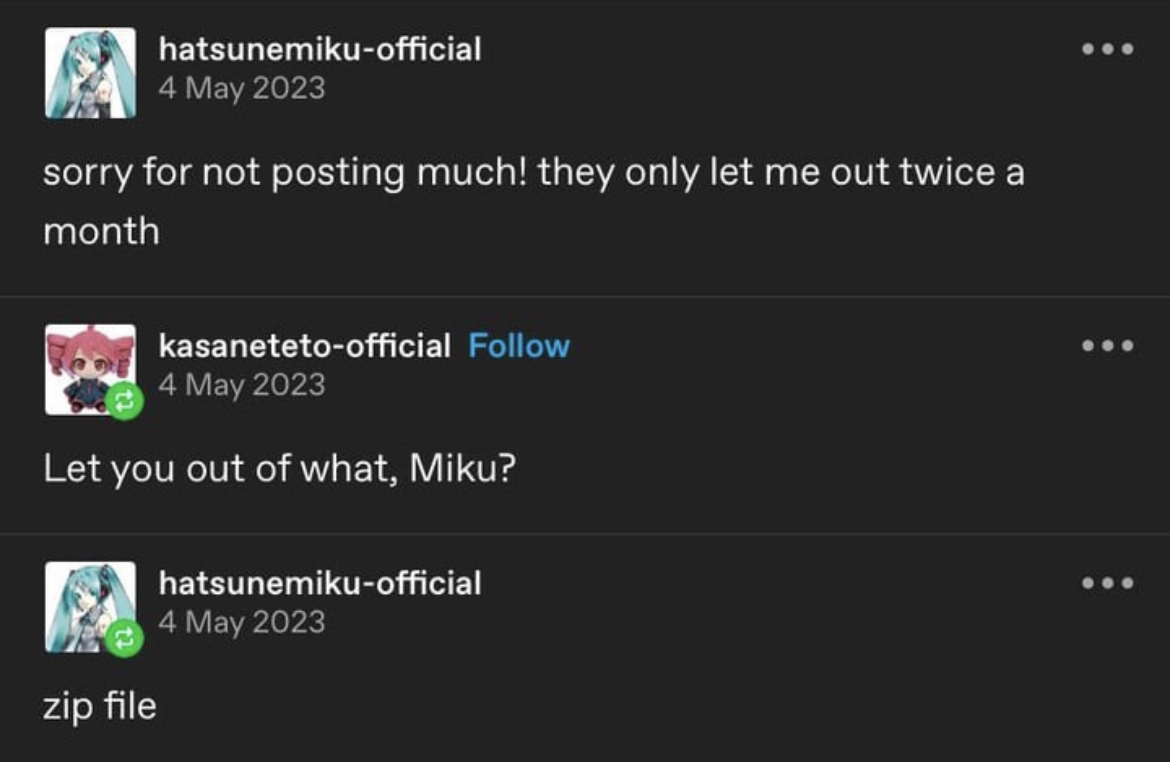Open Miku avatar on the 'zip file' post
Screen dimensions: 1170x762
90,607
